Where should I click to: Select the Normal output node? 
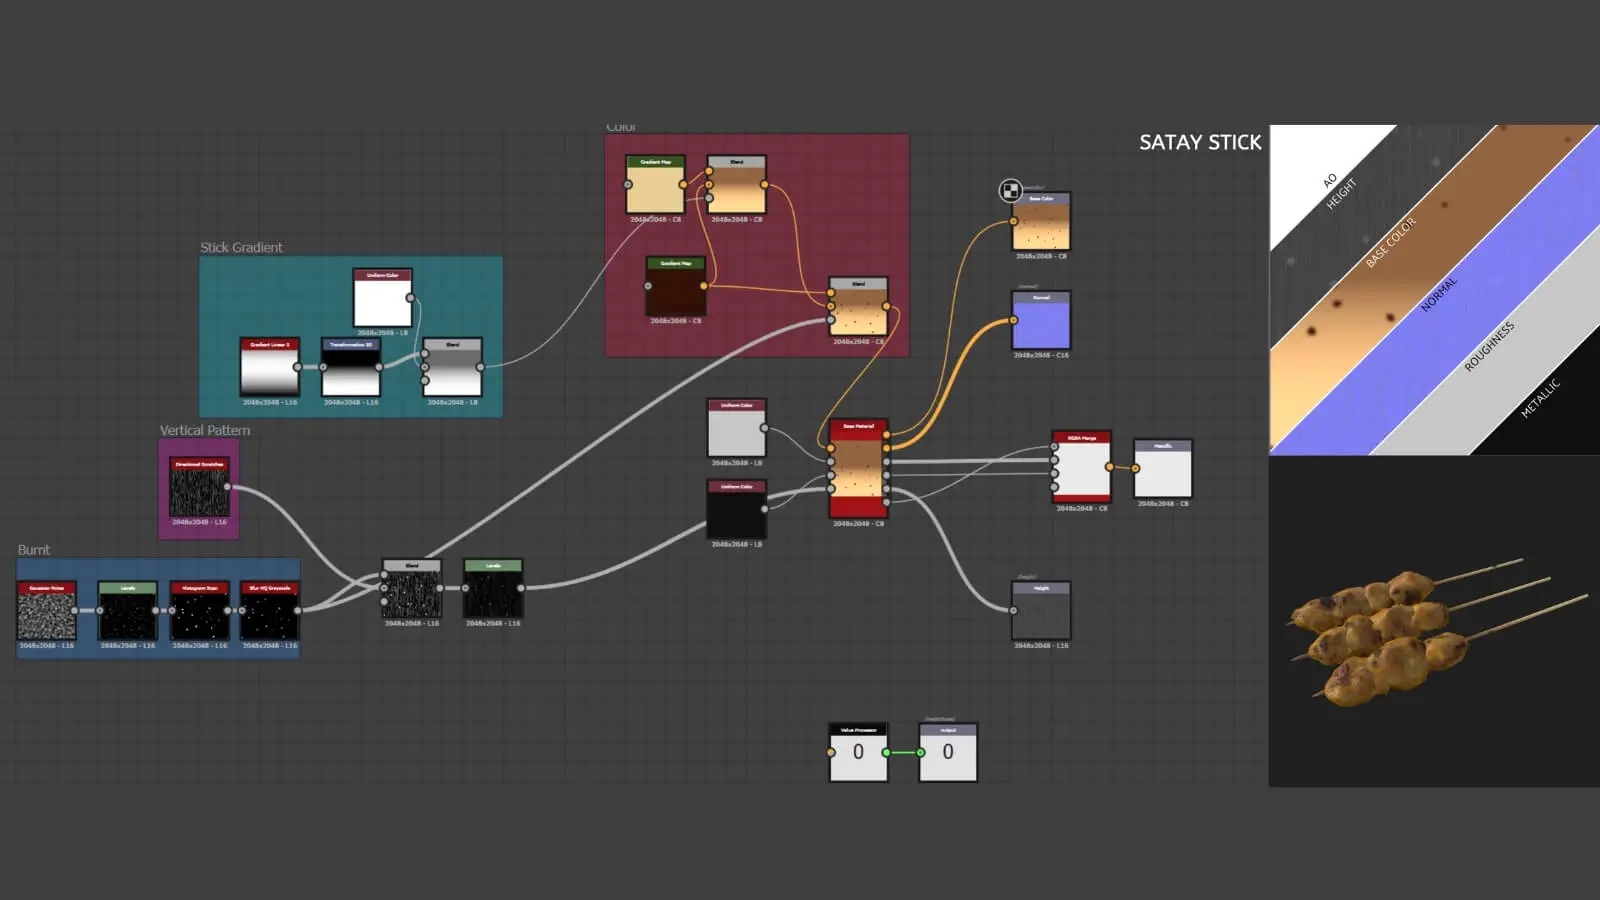[x=1041, y=320]
